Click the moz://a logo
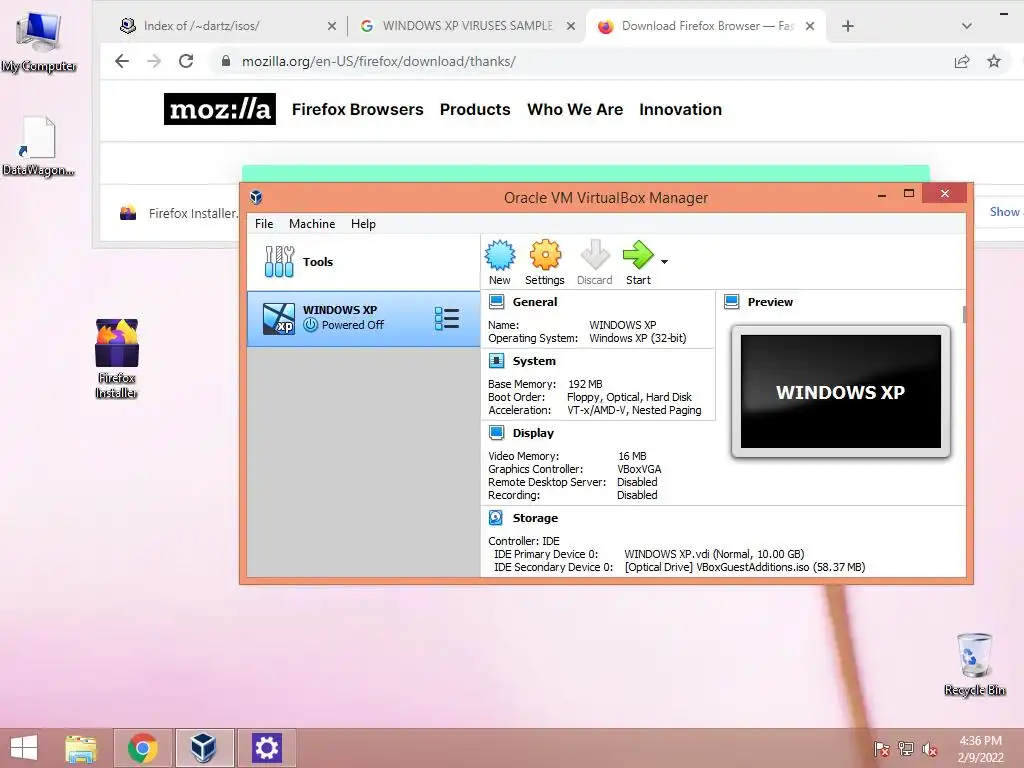Viewport: 1024px width, 768px height. [219, 109]
